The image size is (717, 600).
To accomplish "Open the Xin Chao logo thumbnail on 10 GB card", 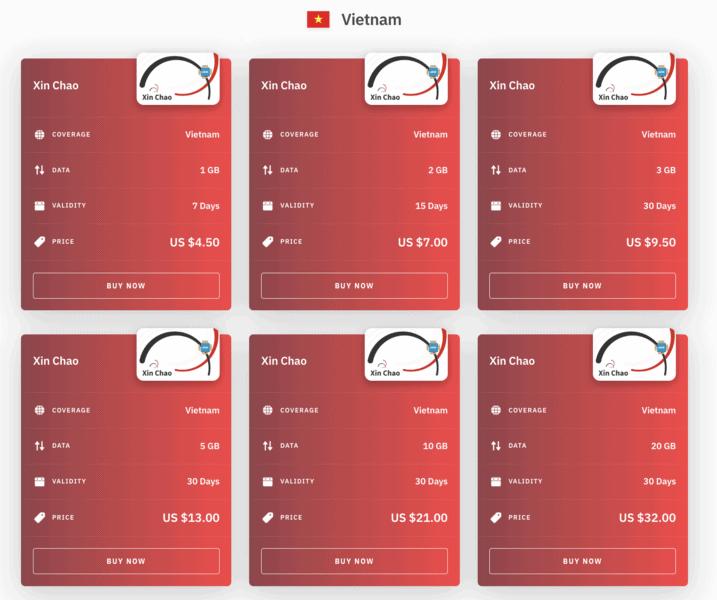I will coord(406,355).
